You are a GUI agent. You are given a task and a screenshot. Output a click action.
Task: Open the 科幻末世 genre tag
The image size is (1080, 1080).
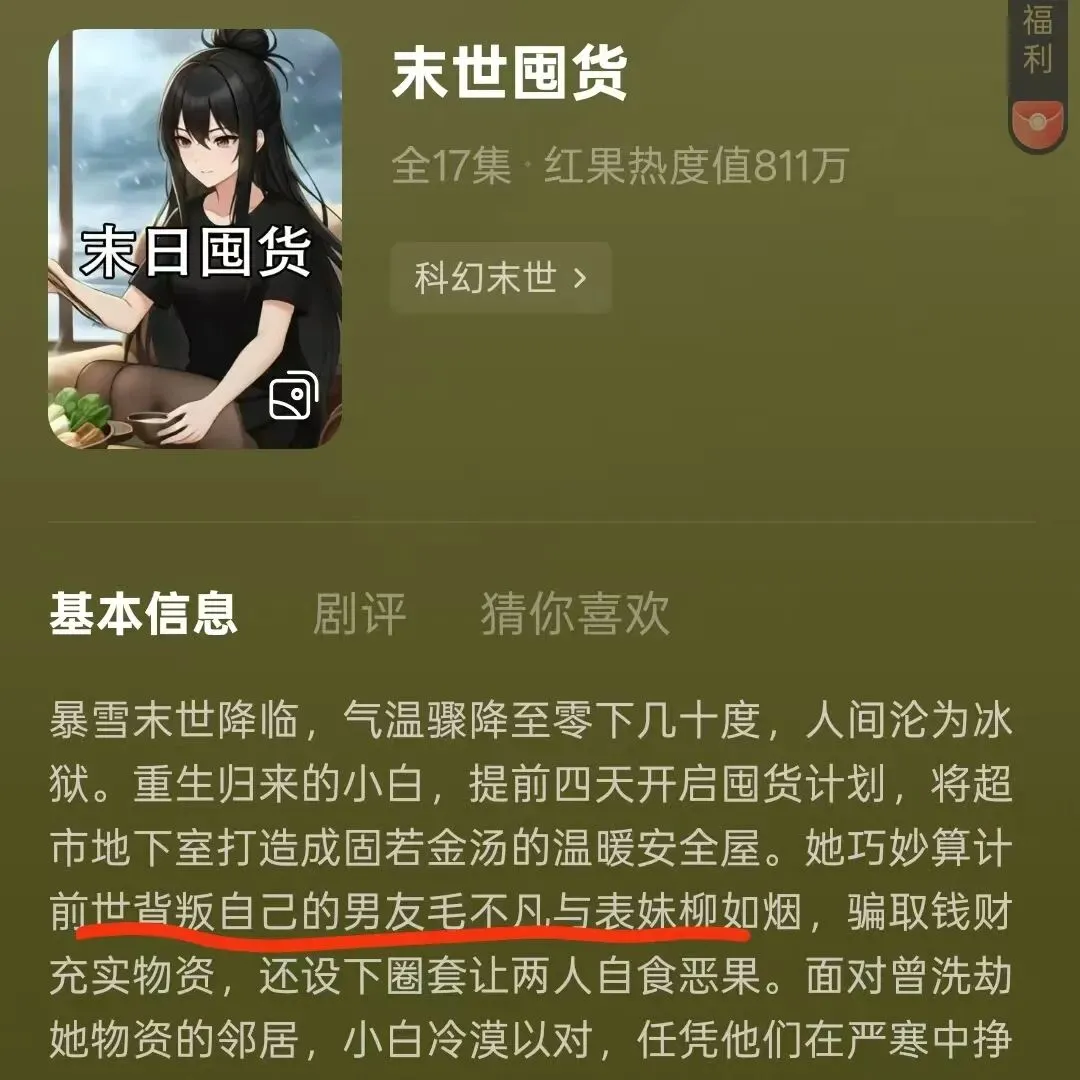pyautogui.click(x=501, y=278)
